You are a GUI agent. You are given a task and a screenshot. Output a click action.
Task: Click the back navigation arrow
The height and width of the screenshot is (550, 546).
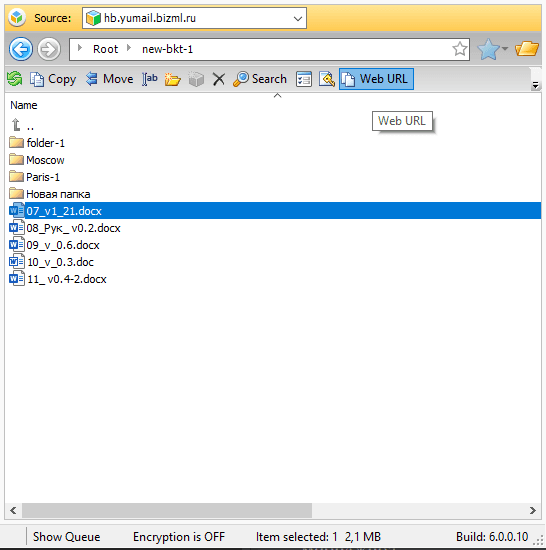(x=21, y=49)
